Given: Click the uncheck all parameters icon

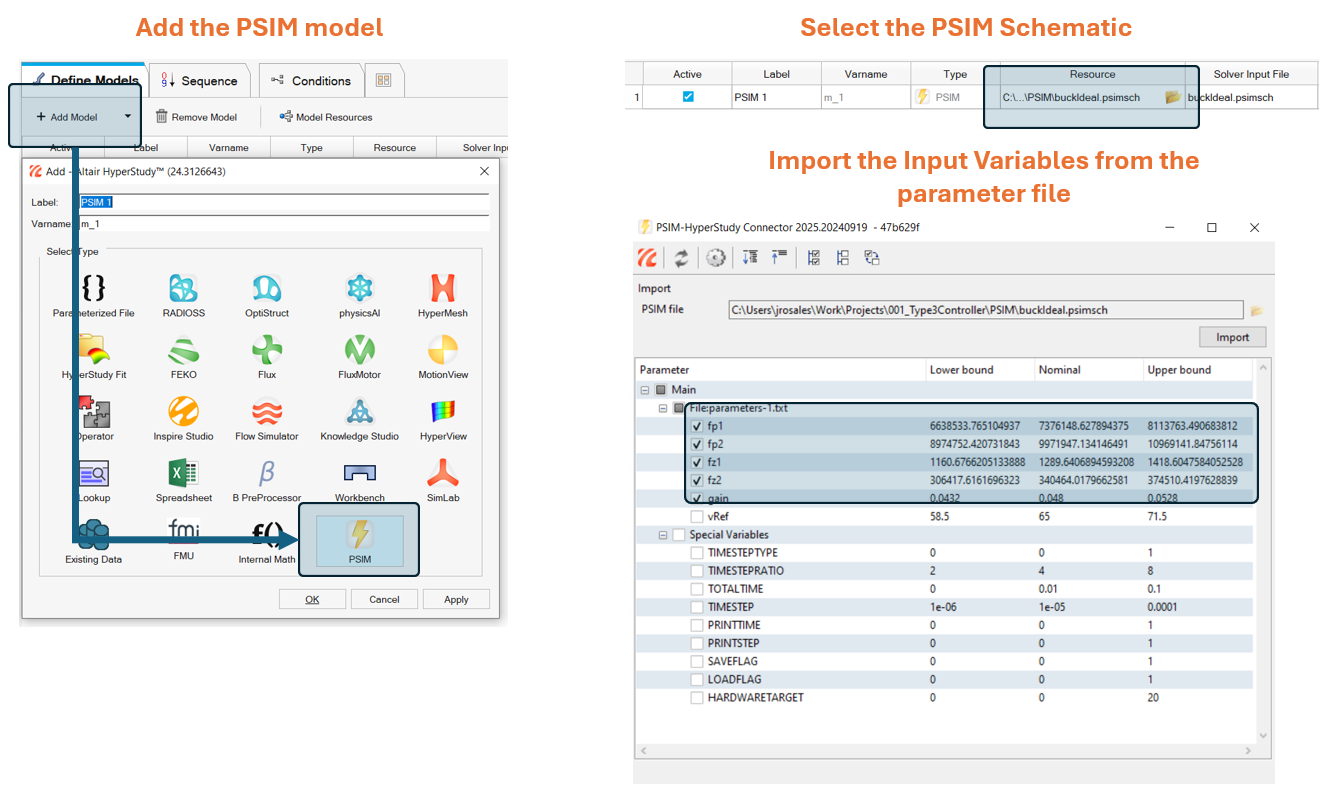Looking at the screenshot, I should click(x=843, y=258).
